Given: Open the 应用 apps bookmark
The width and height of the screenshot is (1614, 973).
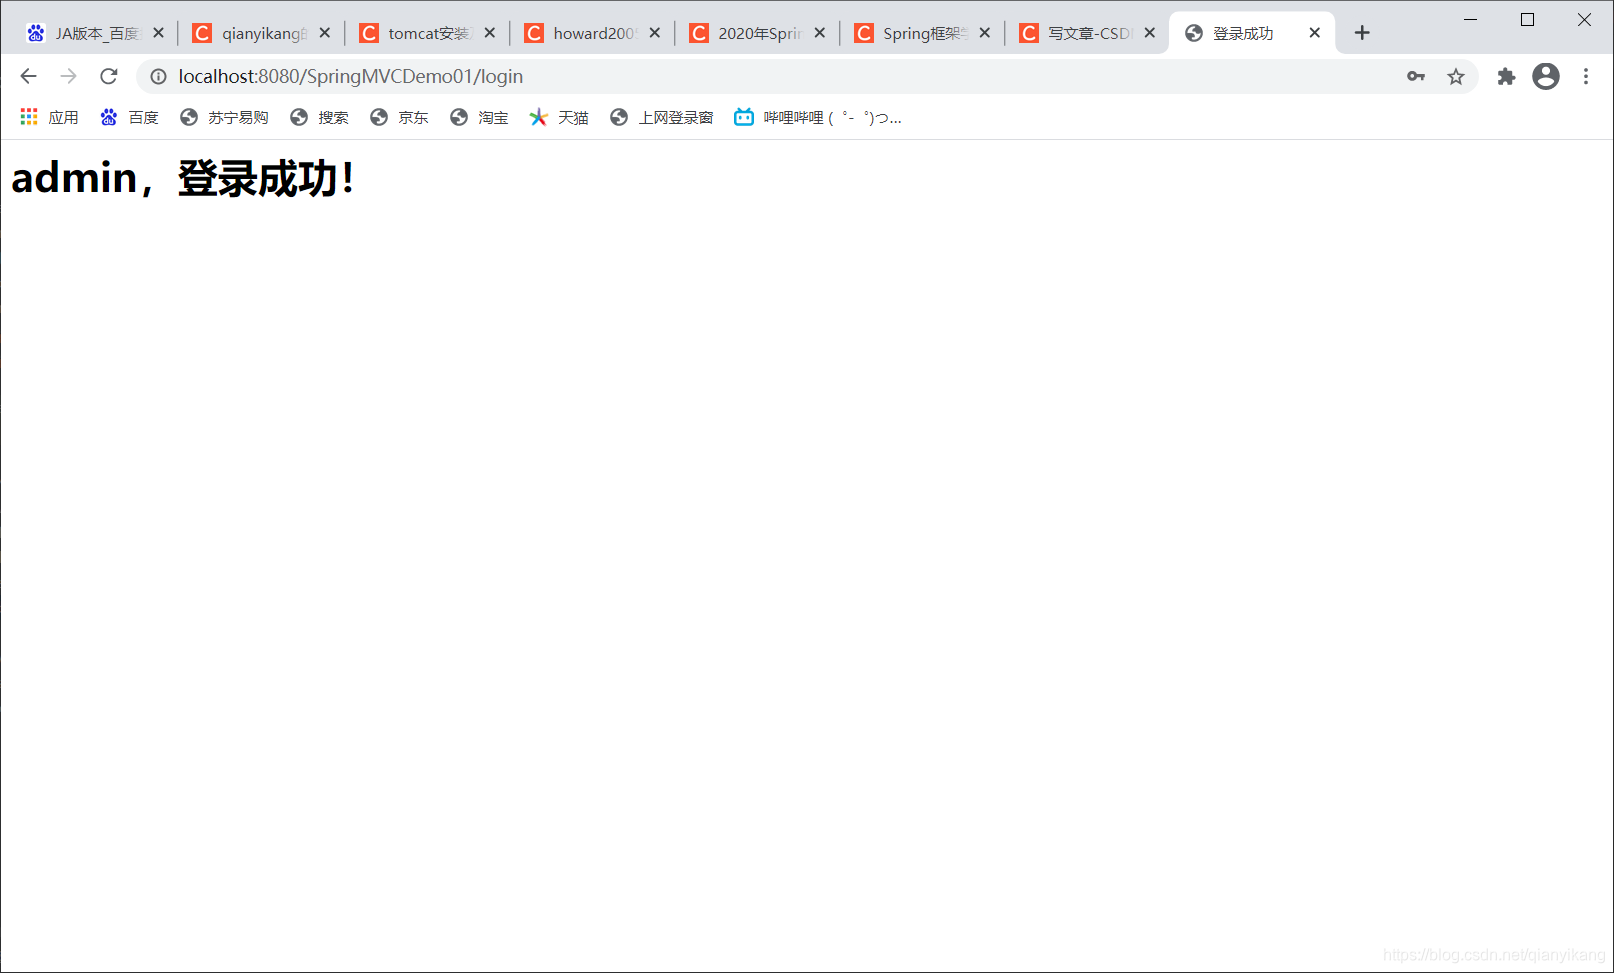Looking at the screenshot, I should (49, 117).
